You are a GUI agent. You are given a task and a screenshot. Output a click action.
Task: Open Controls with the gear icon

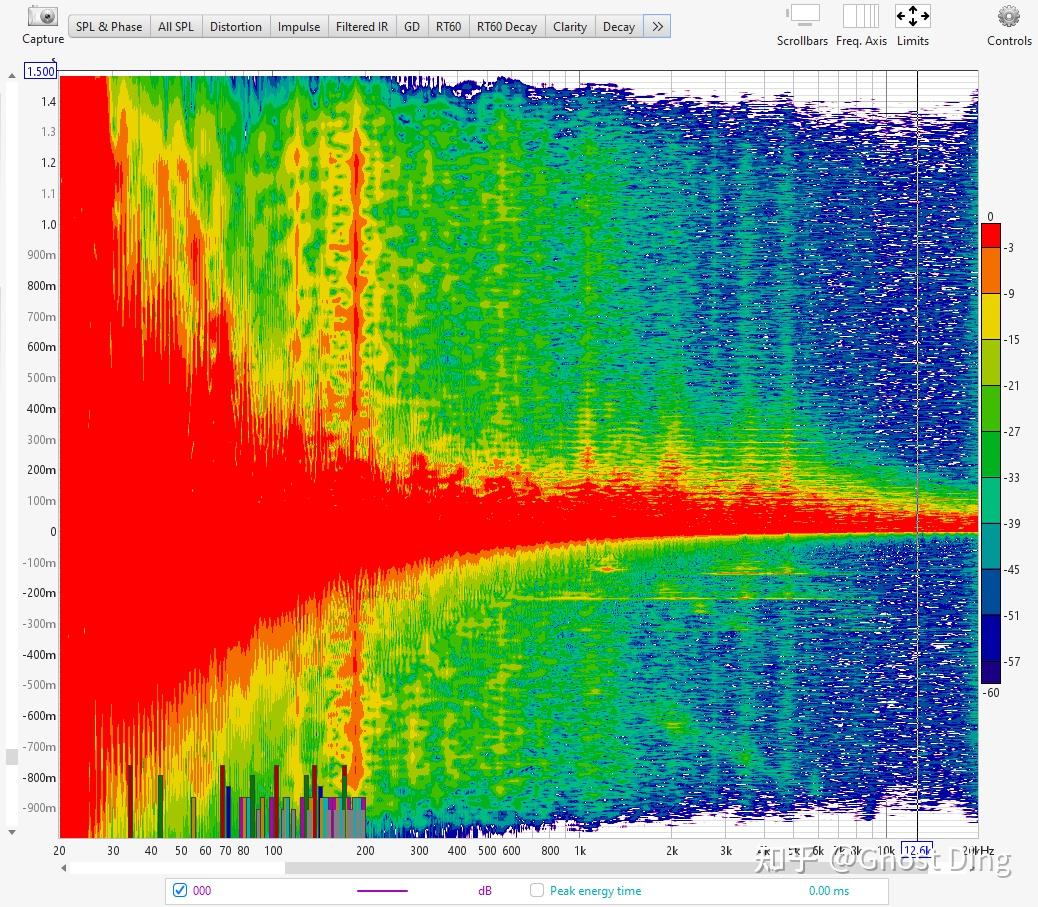(x=1008, y=17)
